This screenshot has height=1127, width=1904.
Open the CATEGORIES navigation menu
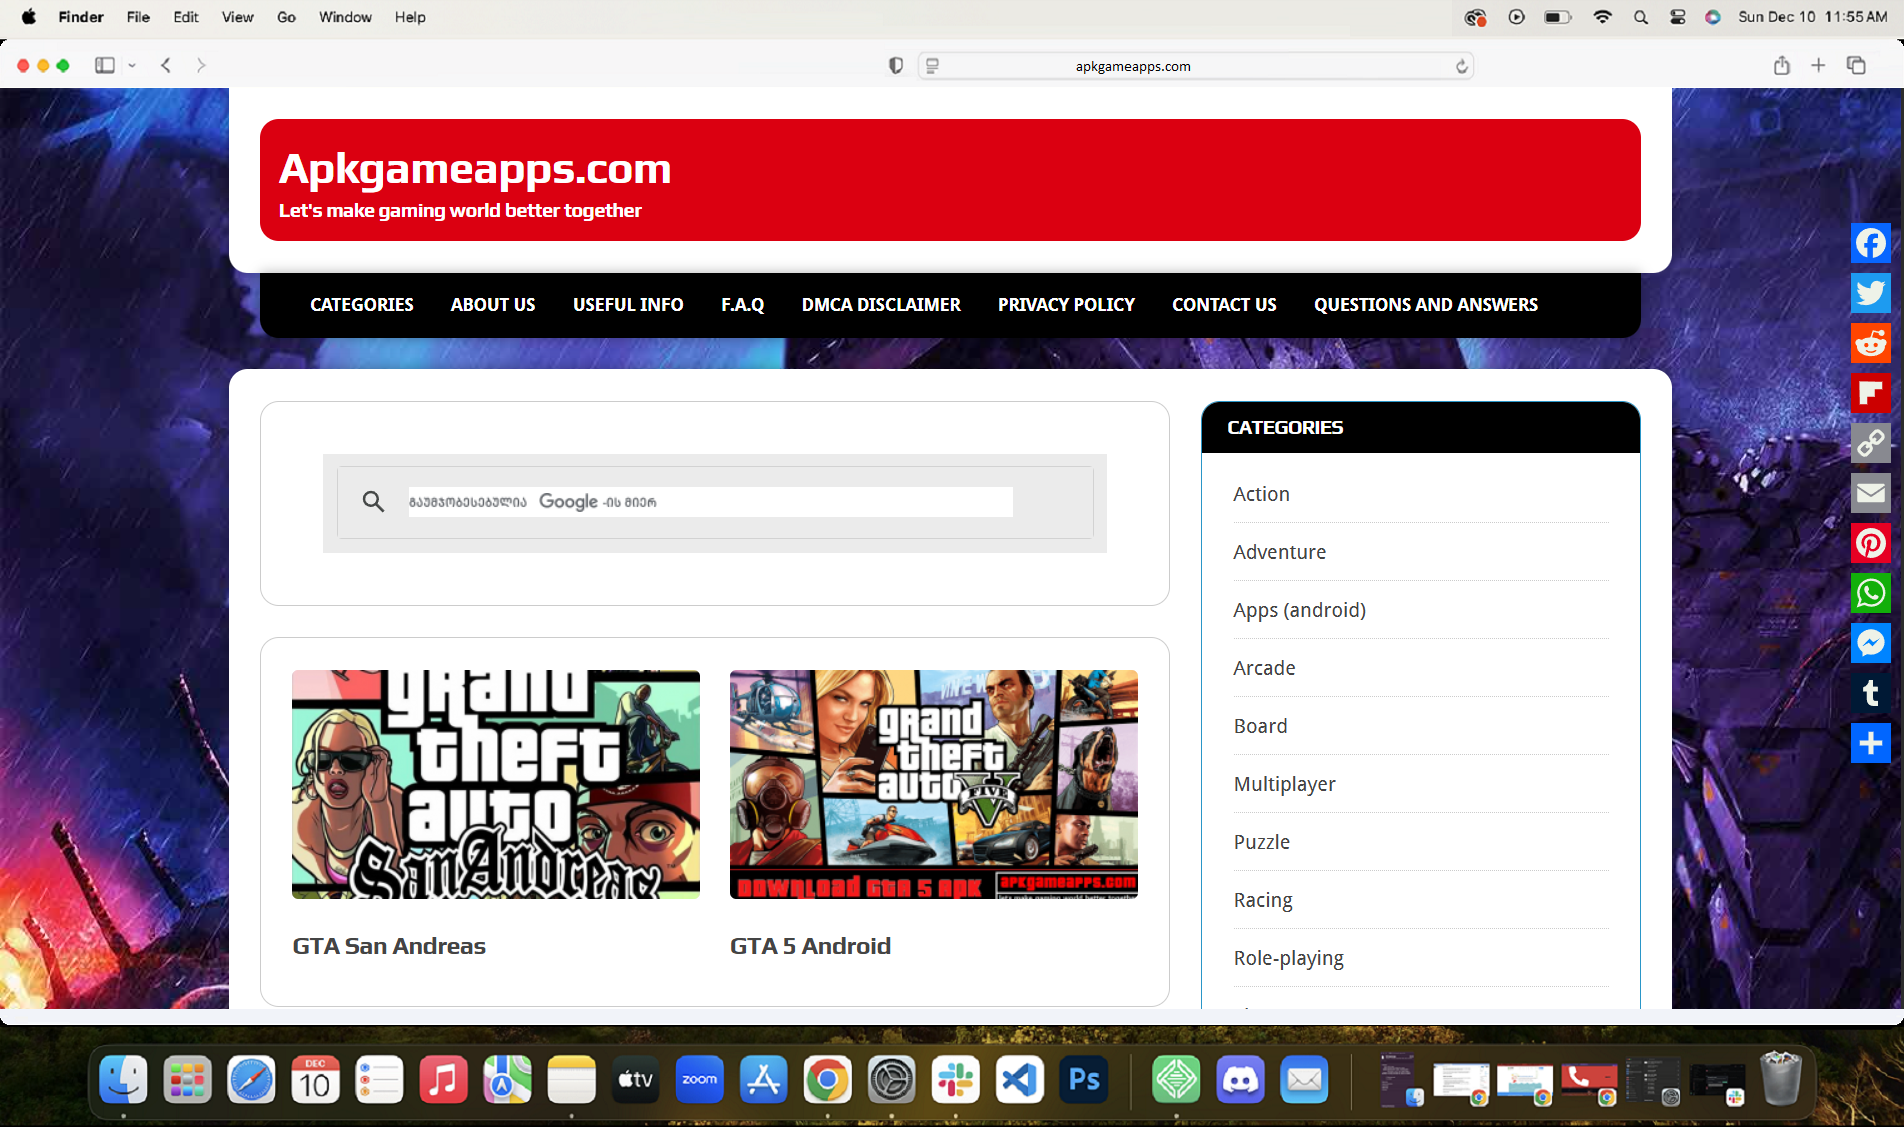(361, 304)
